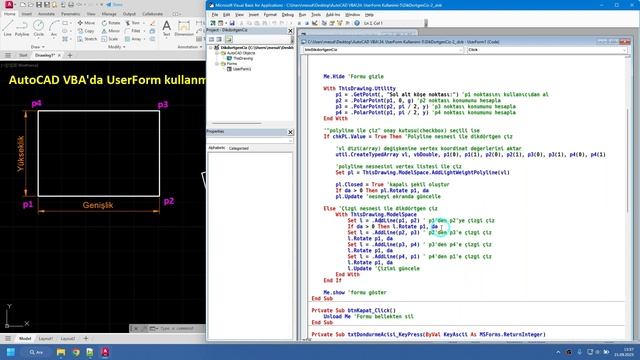This screenshot has width=640, height=360.
Task: Choose the Move command in Modify panel
Action: point(86,23)
